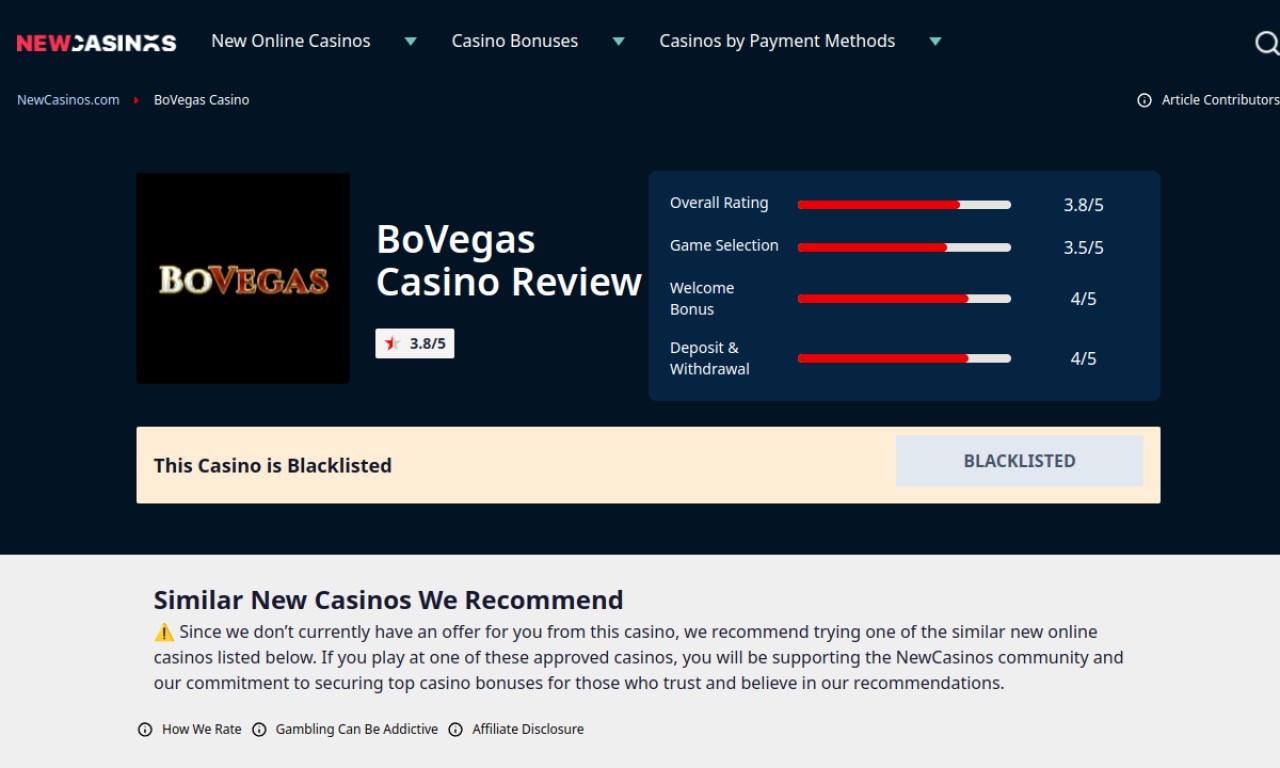Click the "This Casino is Blacklisted" text
The image size is (1280, 768).
click(273, 465)
